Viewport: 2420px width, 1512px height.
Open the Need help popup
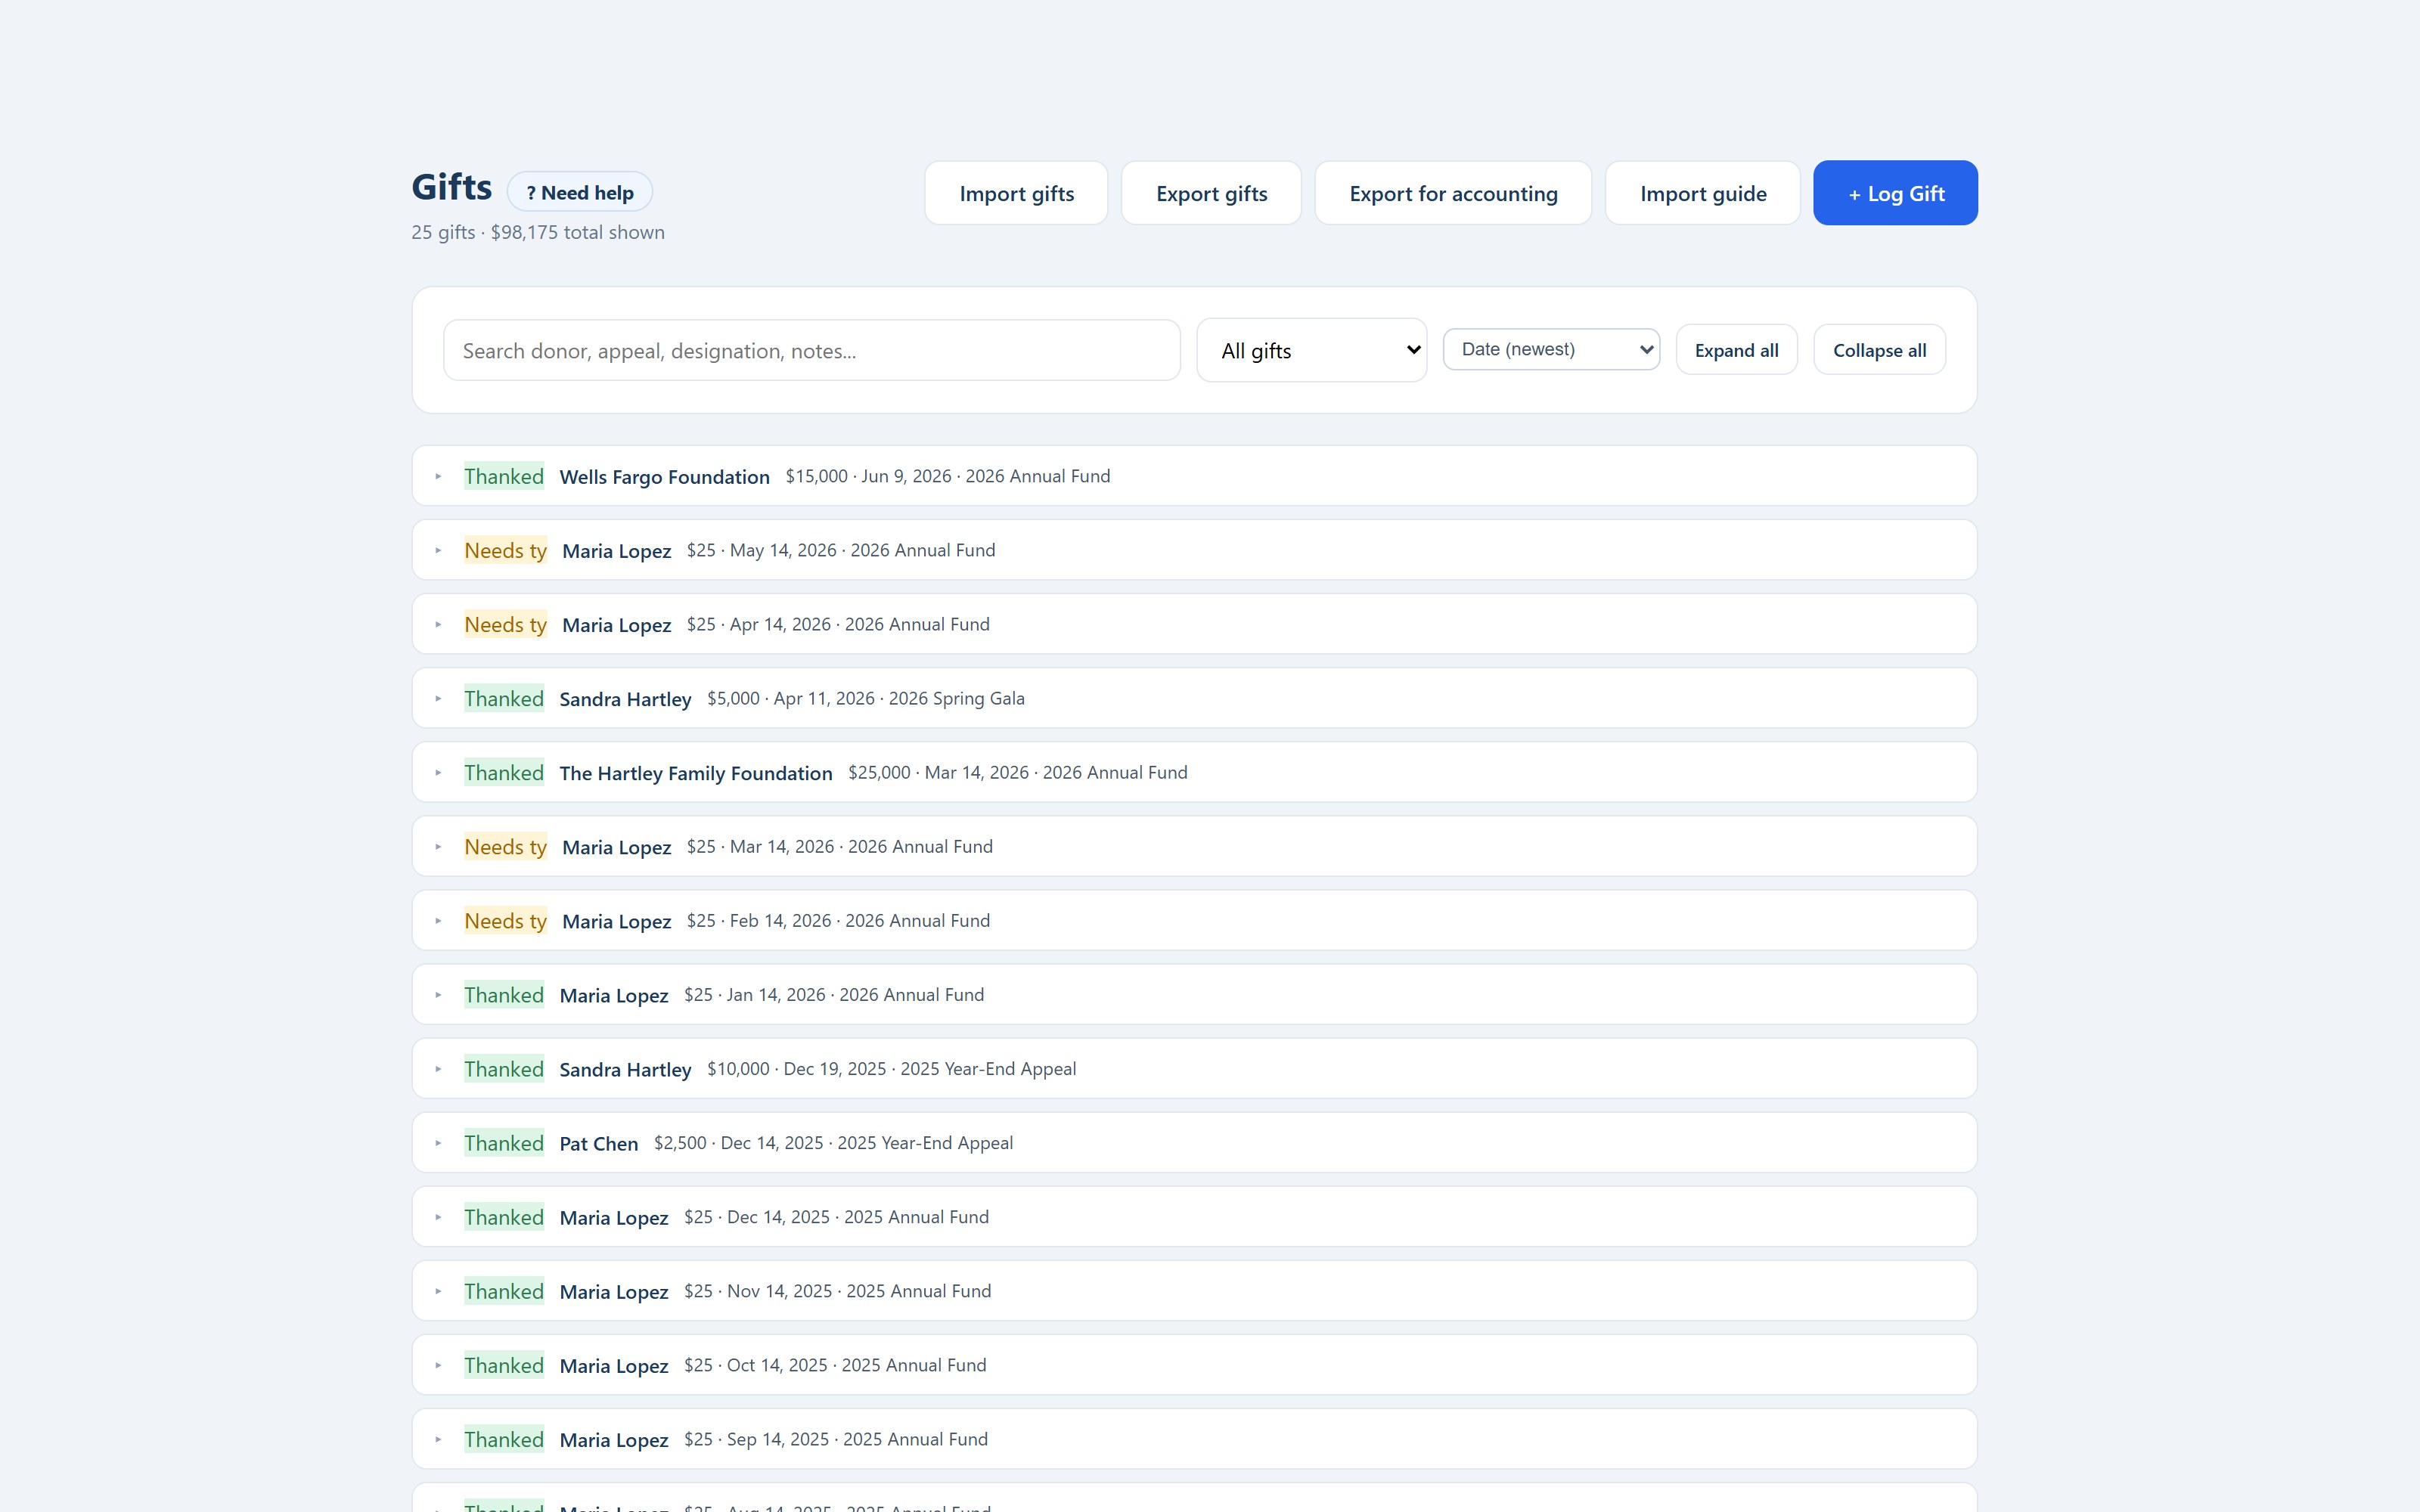point(580,192)
